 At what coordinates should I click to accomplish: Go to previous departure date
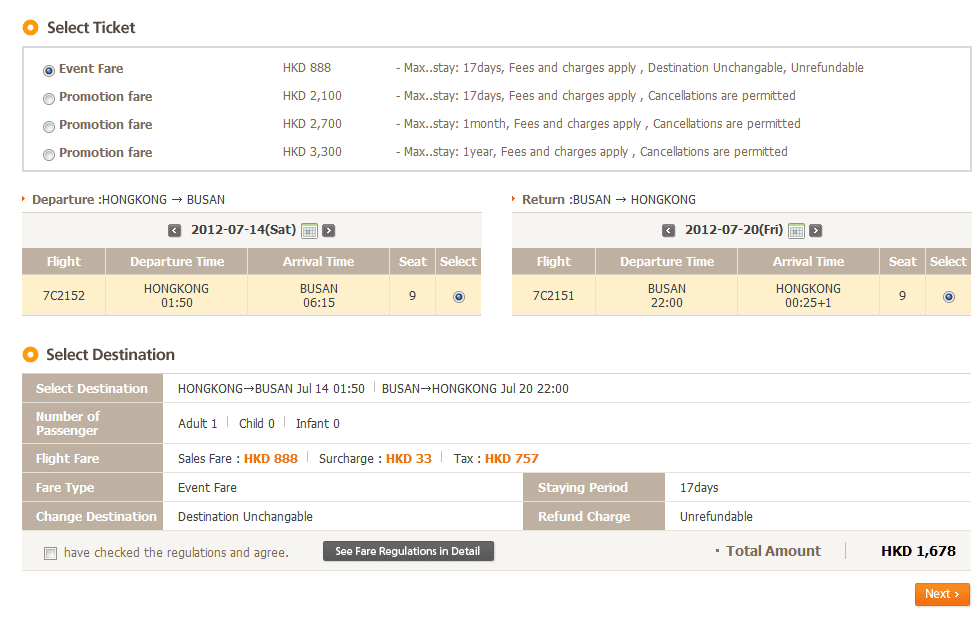tap(175, 231)
